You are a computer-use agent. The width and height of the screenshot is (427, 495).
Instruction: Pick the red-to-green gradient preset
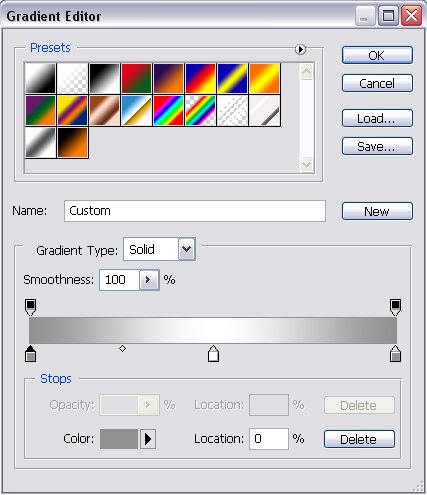click(136, 78)
